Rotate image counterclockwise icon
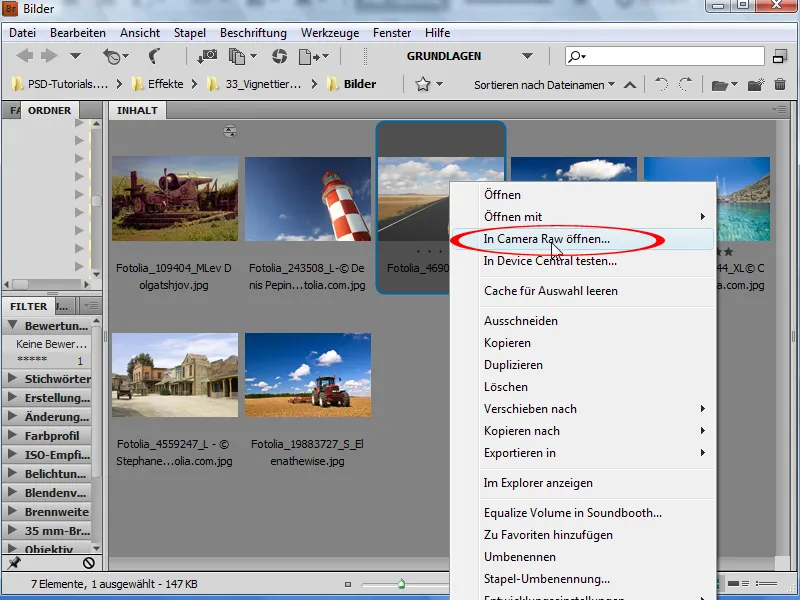Viewport: 800px width, 600px height. tap(661, 84)
